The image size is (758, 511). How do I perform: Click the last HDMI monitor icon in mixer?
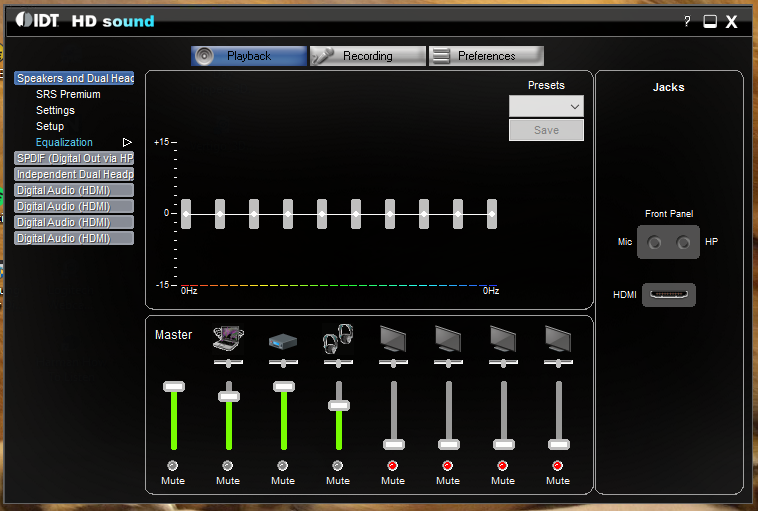tap(557, 339)
